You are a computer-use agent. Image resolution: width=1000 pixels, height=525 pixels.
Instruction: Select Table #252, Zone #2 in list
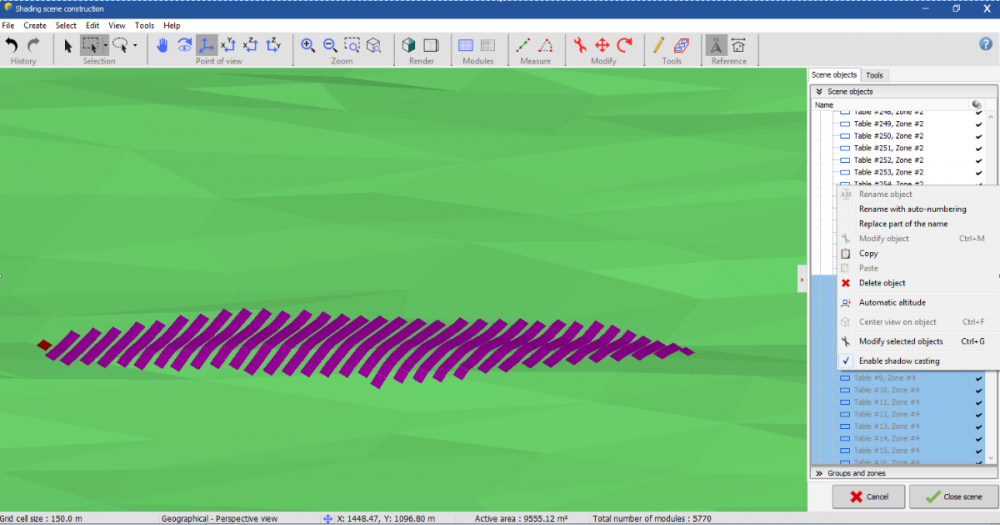pyautogui.click(x=888, y=160)
